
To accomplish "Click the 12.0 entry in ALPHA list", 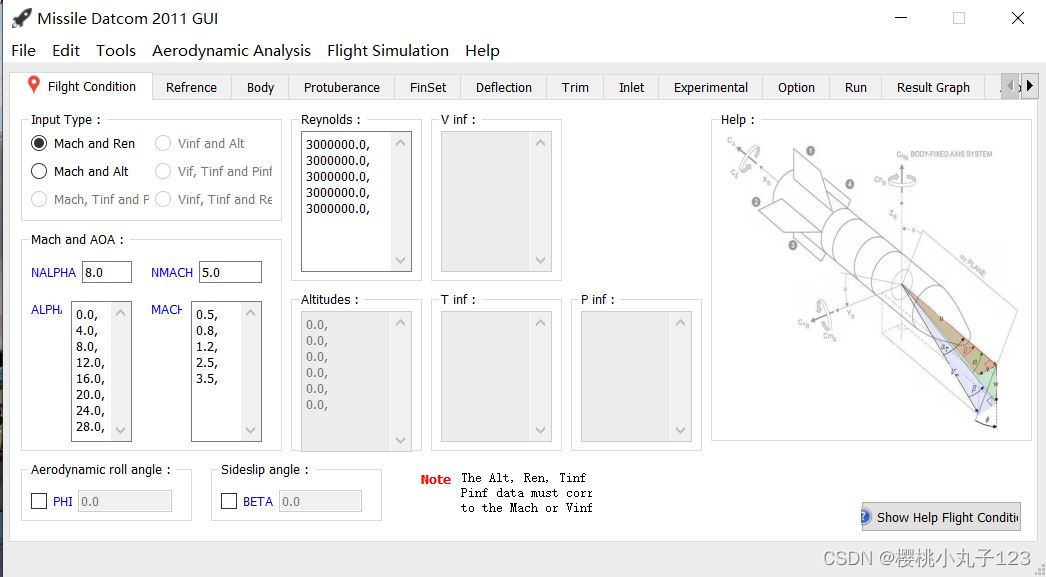I will tap(90, 363).
